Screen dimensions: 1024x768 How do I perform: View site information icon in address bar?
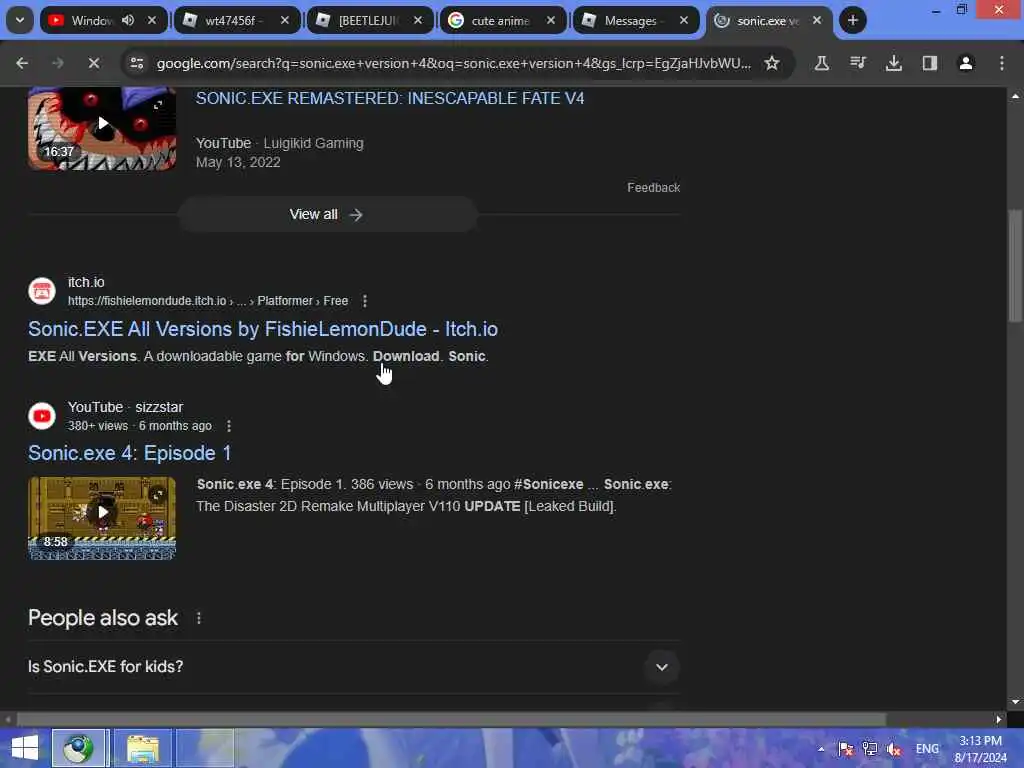(137, 63)
